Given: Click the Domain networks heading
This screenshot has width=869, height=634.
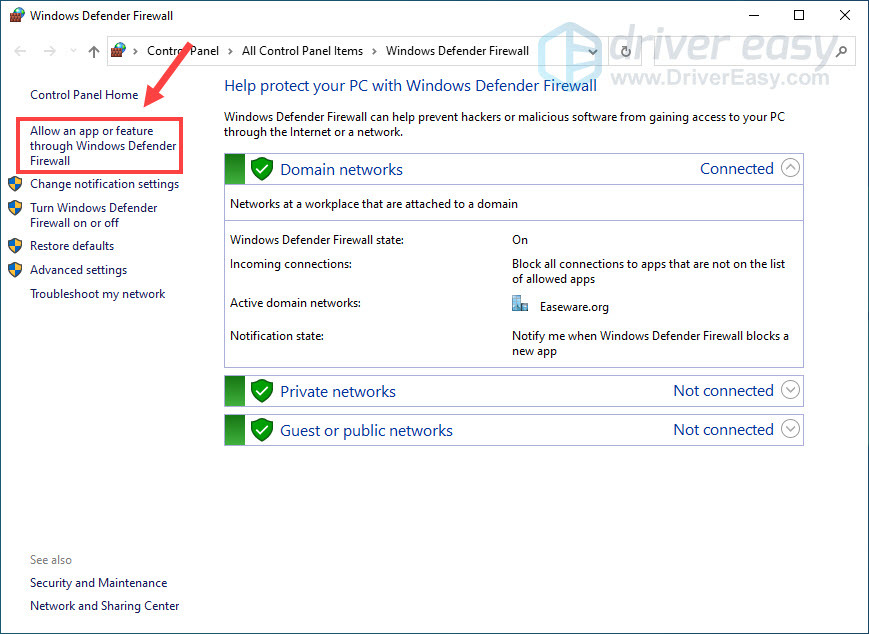Looking at the screenshot, I should point(341,170).
